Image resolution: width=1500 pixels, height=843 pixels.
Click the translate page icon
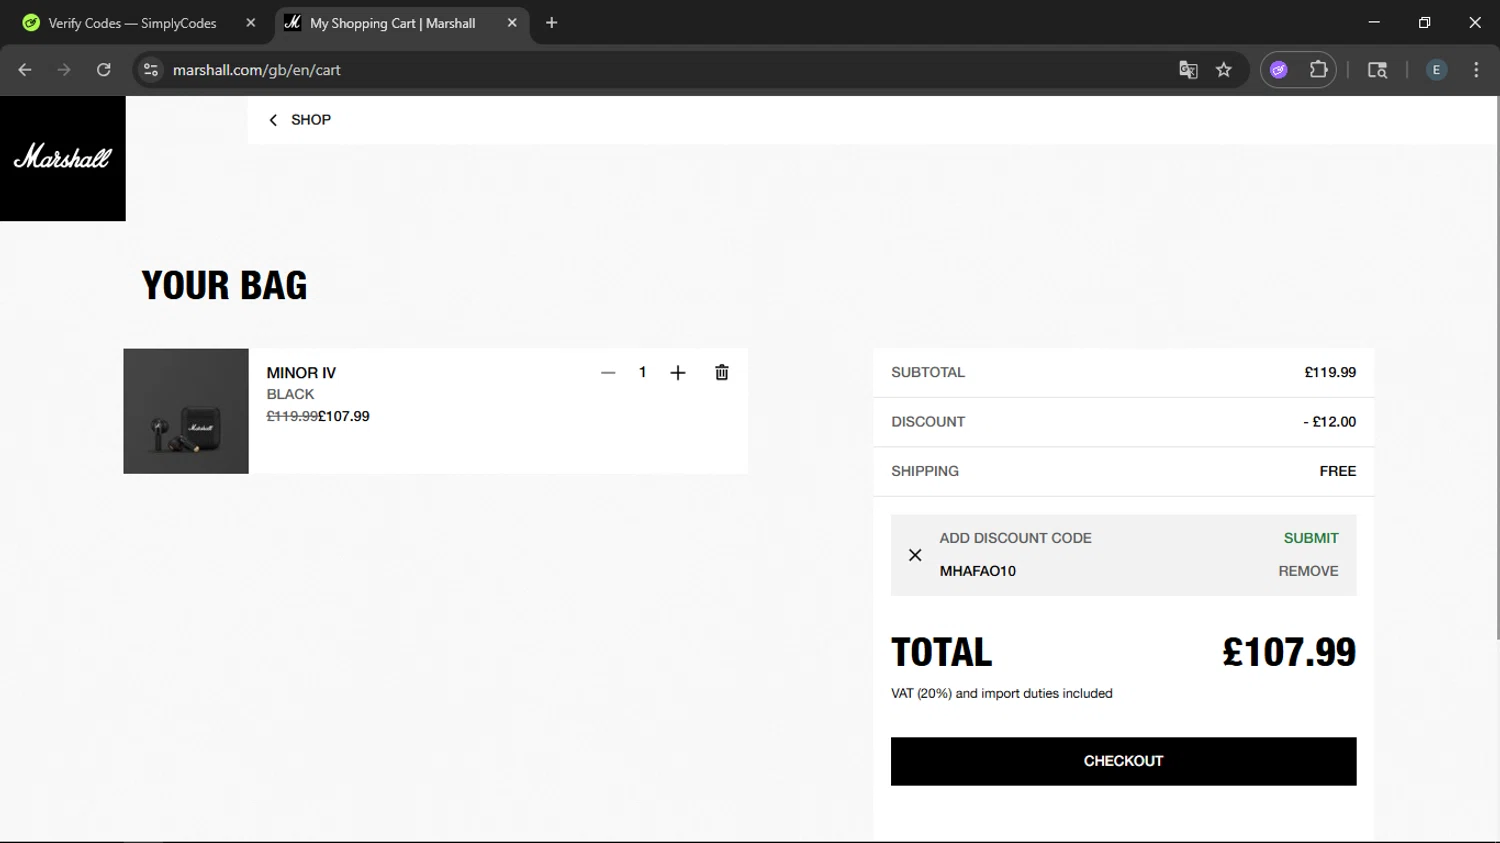tap(1188, 70)
